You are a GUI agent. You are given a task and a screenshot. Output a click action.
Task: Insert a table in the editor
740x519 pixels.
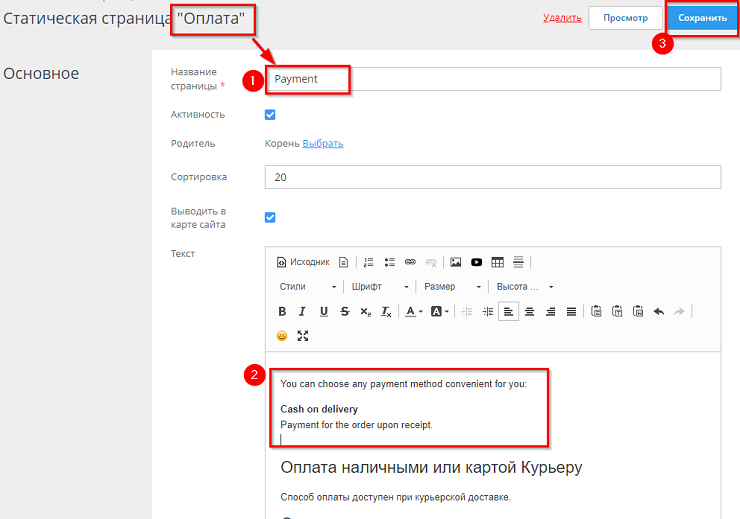point(497,262)
